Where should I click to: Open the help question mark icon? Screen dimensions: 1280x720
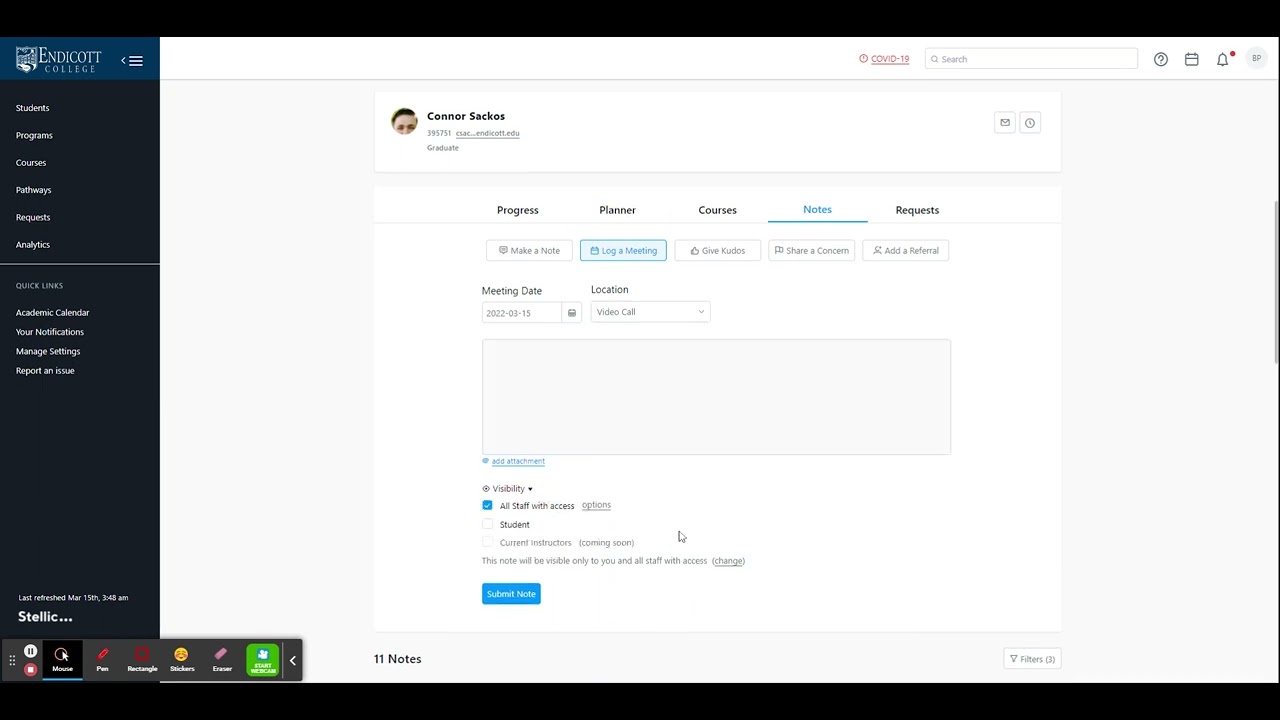(1161, 59)
